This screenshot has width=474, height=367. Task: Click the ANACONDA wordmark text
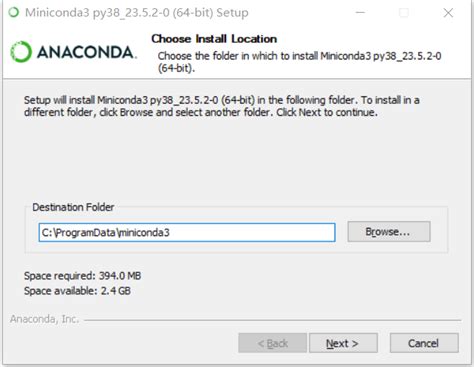pyautogui.click(x=87, y=52)
